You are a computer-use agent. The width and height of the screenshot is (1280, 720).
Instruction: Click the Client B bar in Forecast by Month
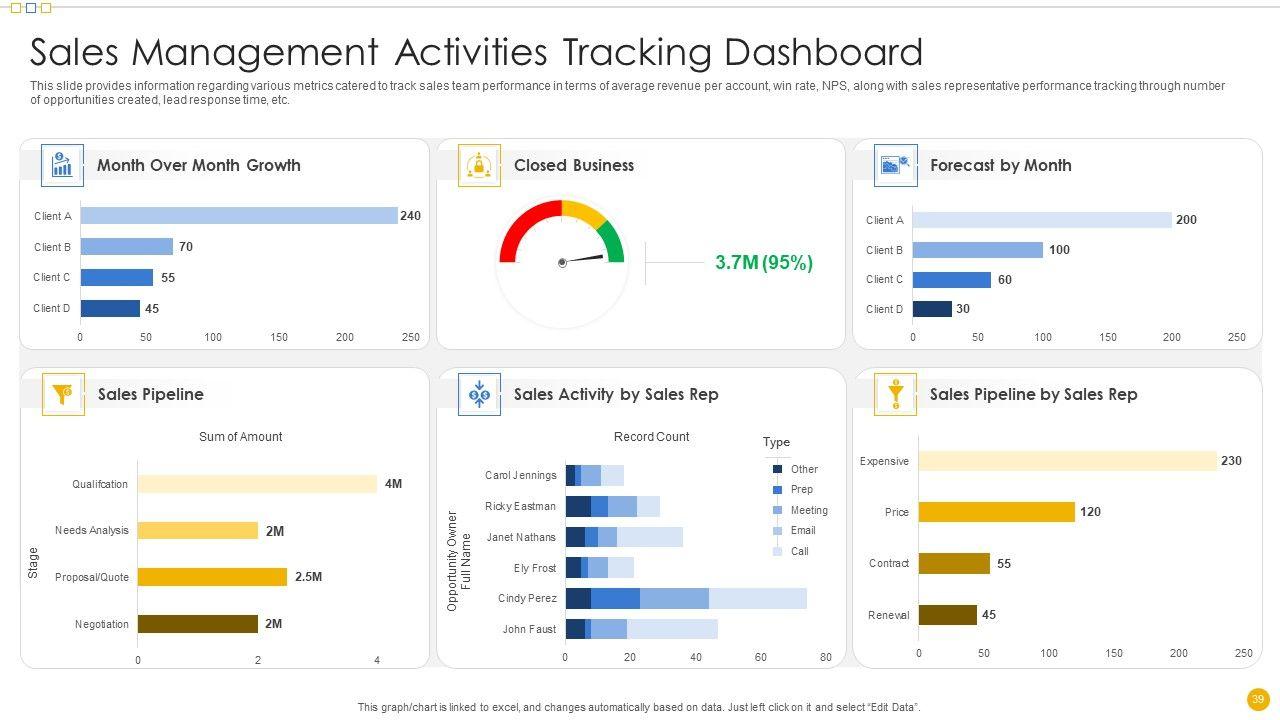[977, 250]
